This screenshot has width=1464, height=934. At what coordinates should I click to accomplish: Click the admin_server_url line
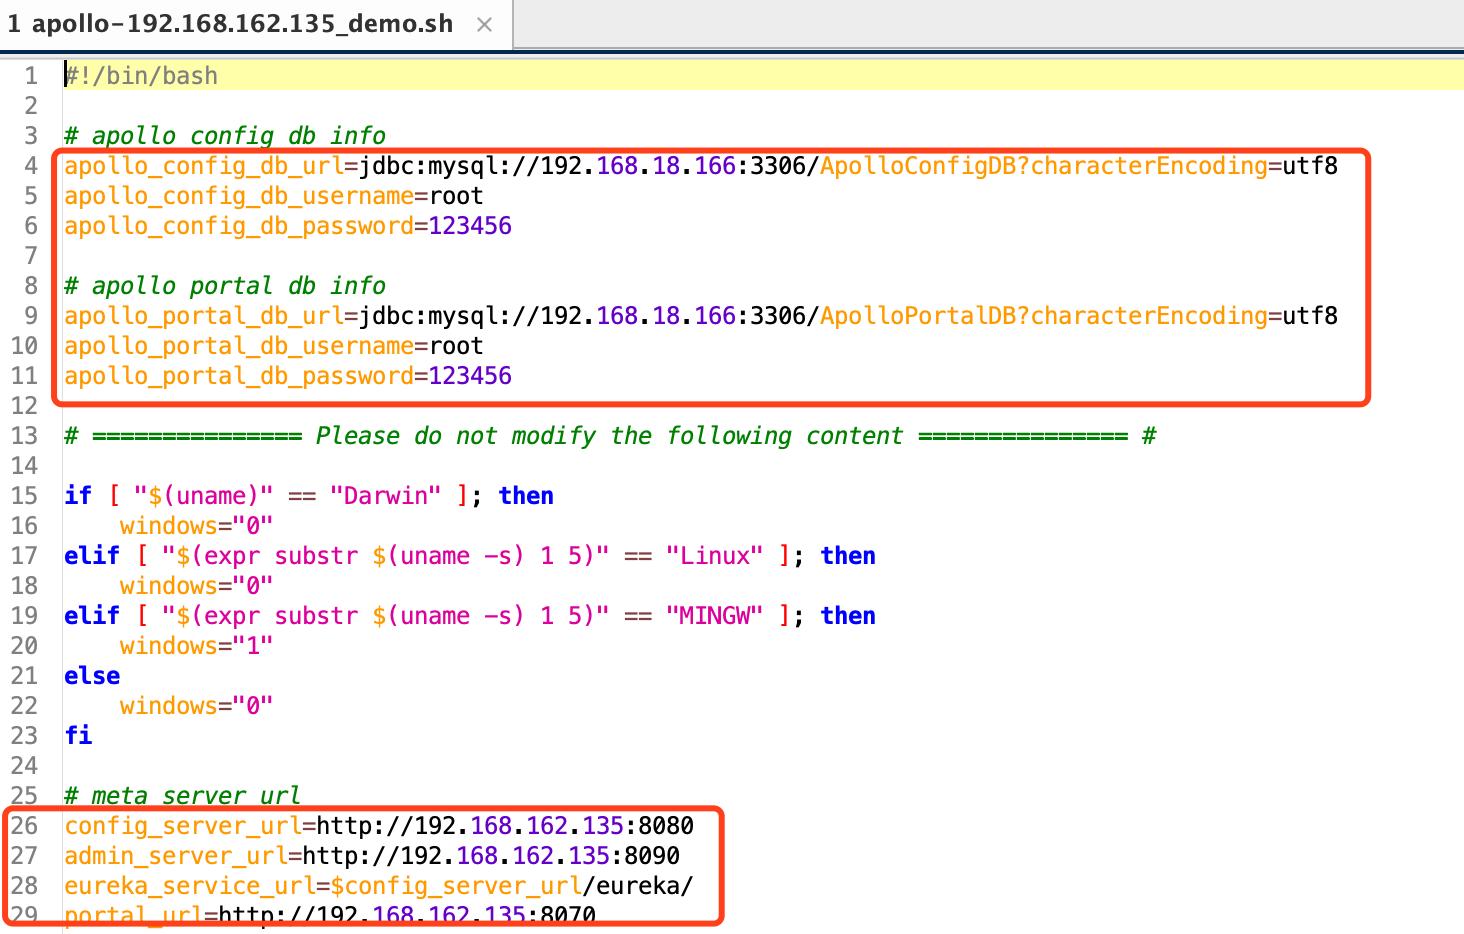tap(372, 856)
